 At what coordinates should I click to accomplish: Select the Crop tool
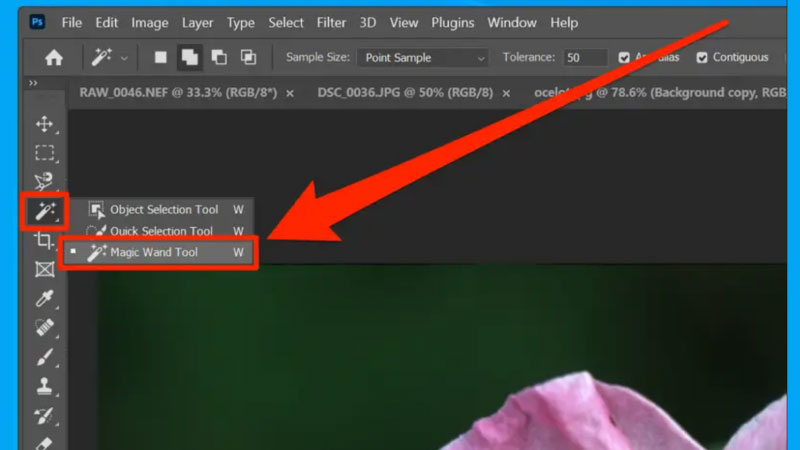point(45,240)
